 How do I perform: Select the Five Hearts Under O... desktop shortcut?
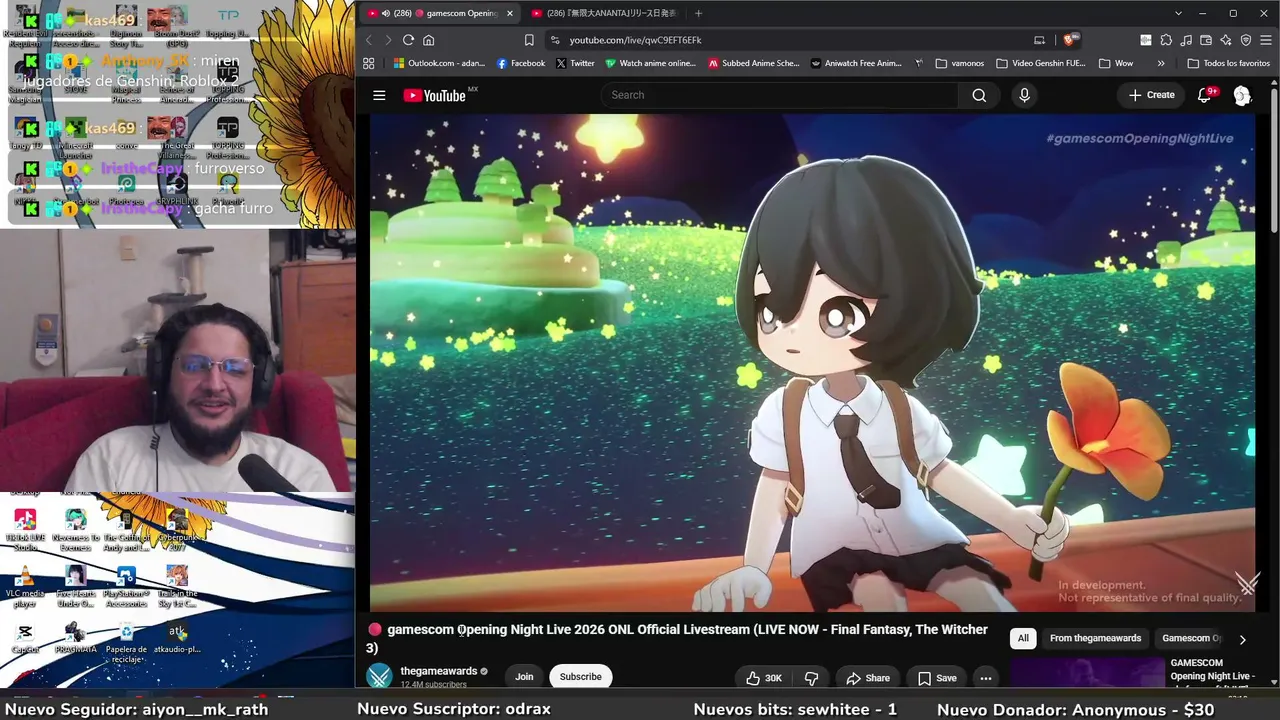[x=76, y=587]
